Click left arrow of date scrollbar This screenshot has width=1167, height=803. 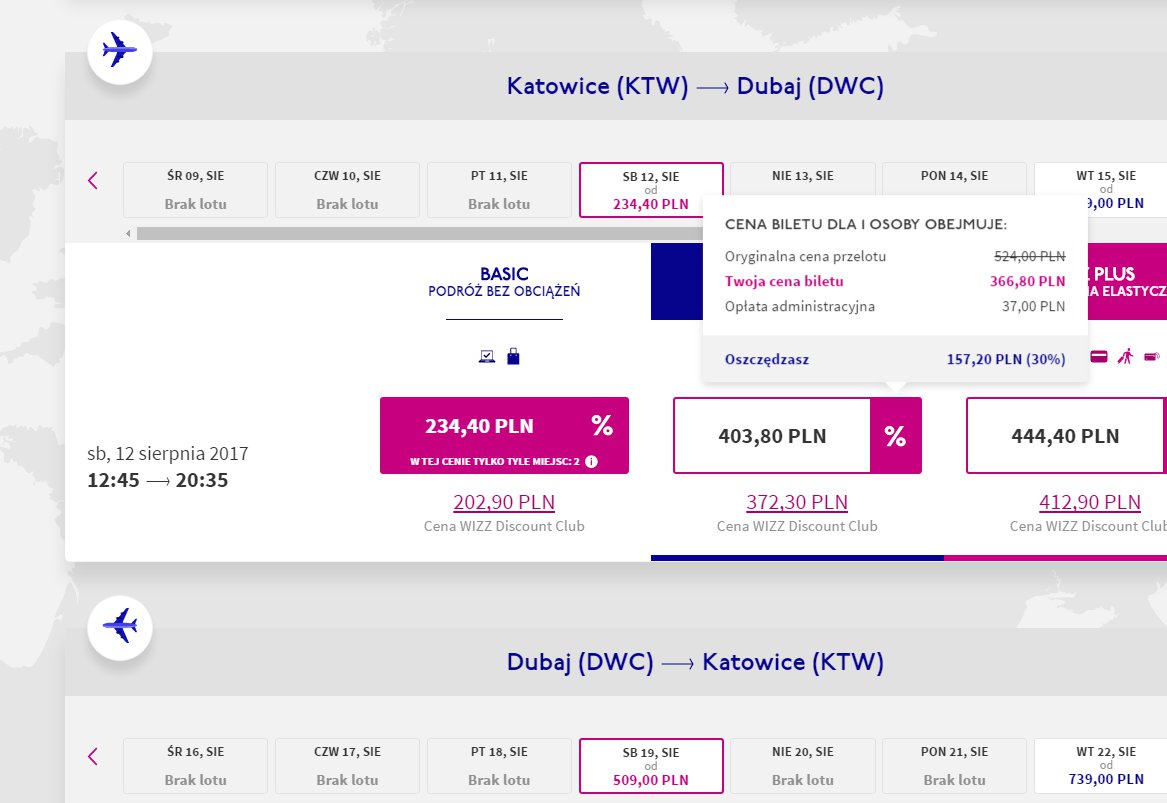click(x=129, y=234)
